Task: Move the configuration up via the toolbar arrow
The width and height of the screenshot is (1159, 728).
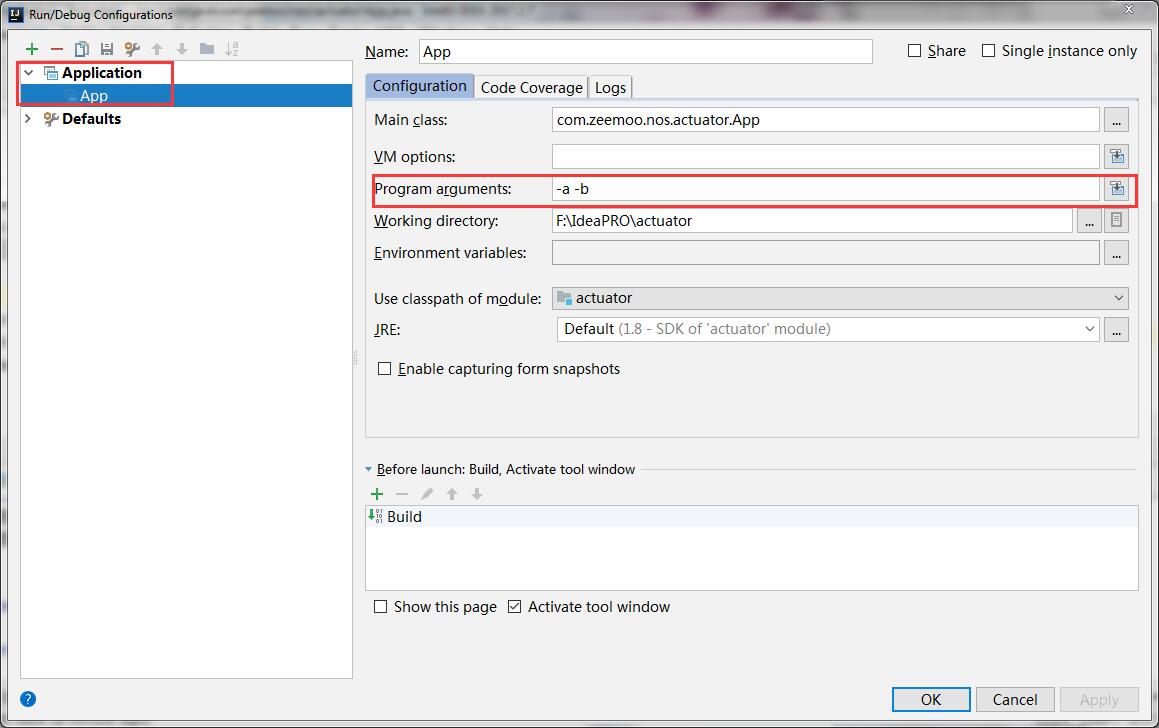Action: [x=157, y=50]
